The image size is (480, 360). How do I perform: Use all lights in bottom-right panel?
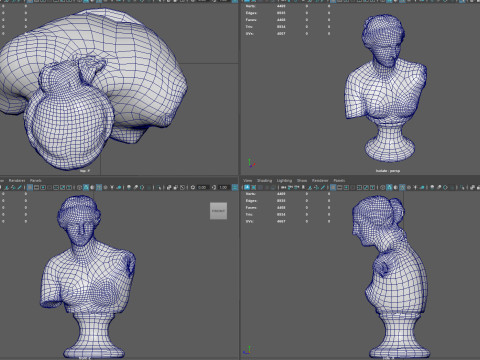[415, 187]
